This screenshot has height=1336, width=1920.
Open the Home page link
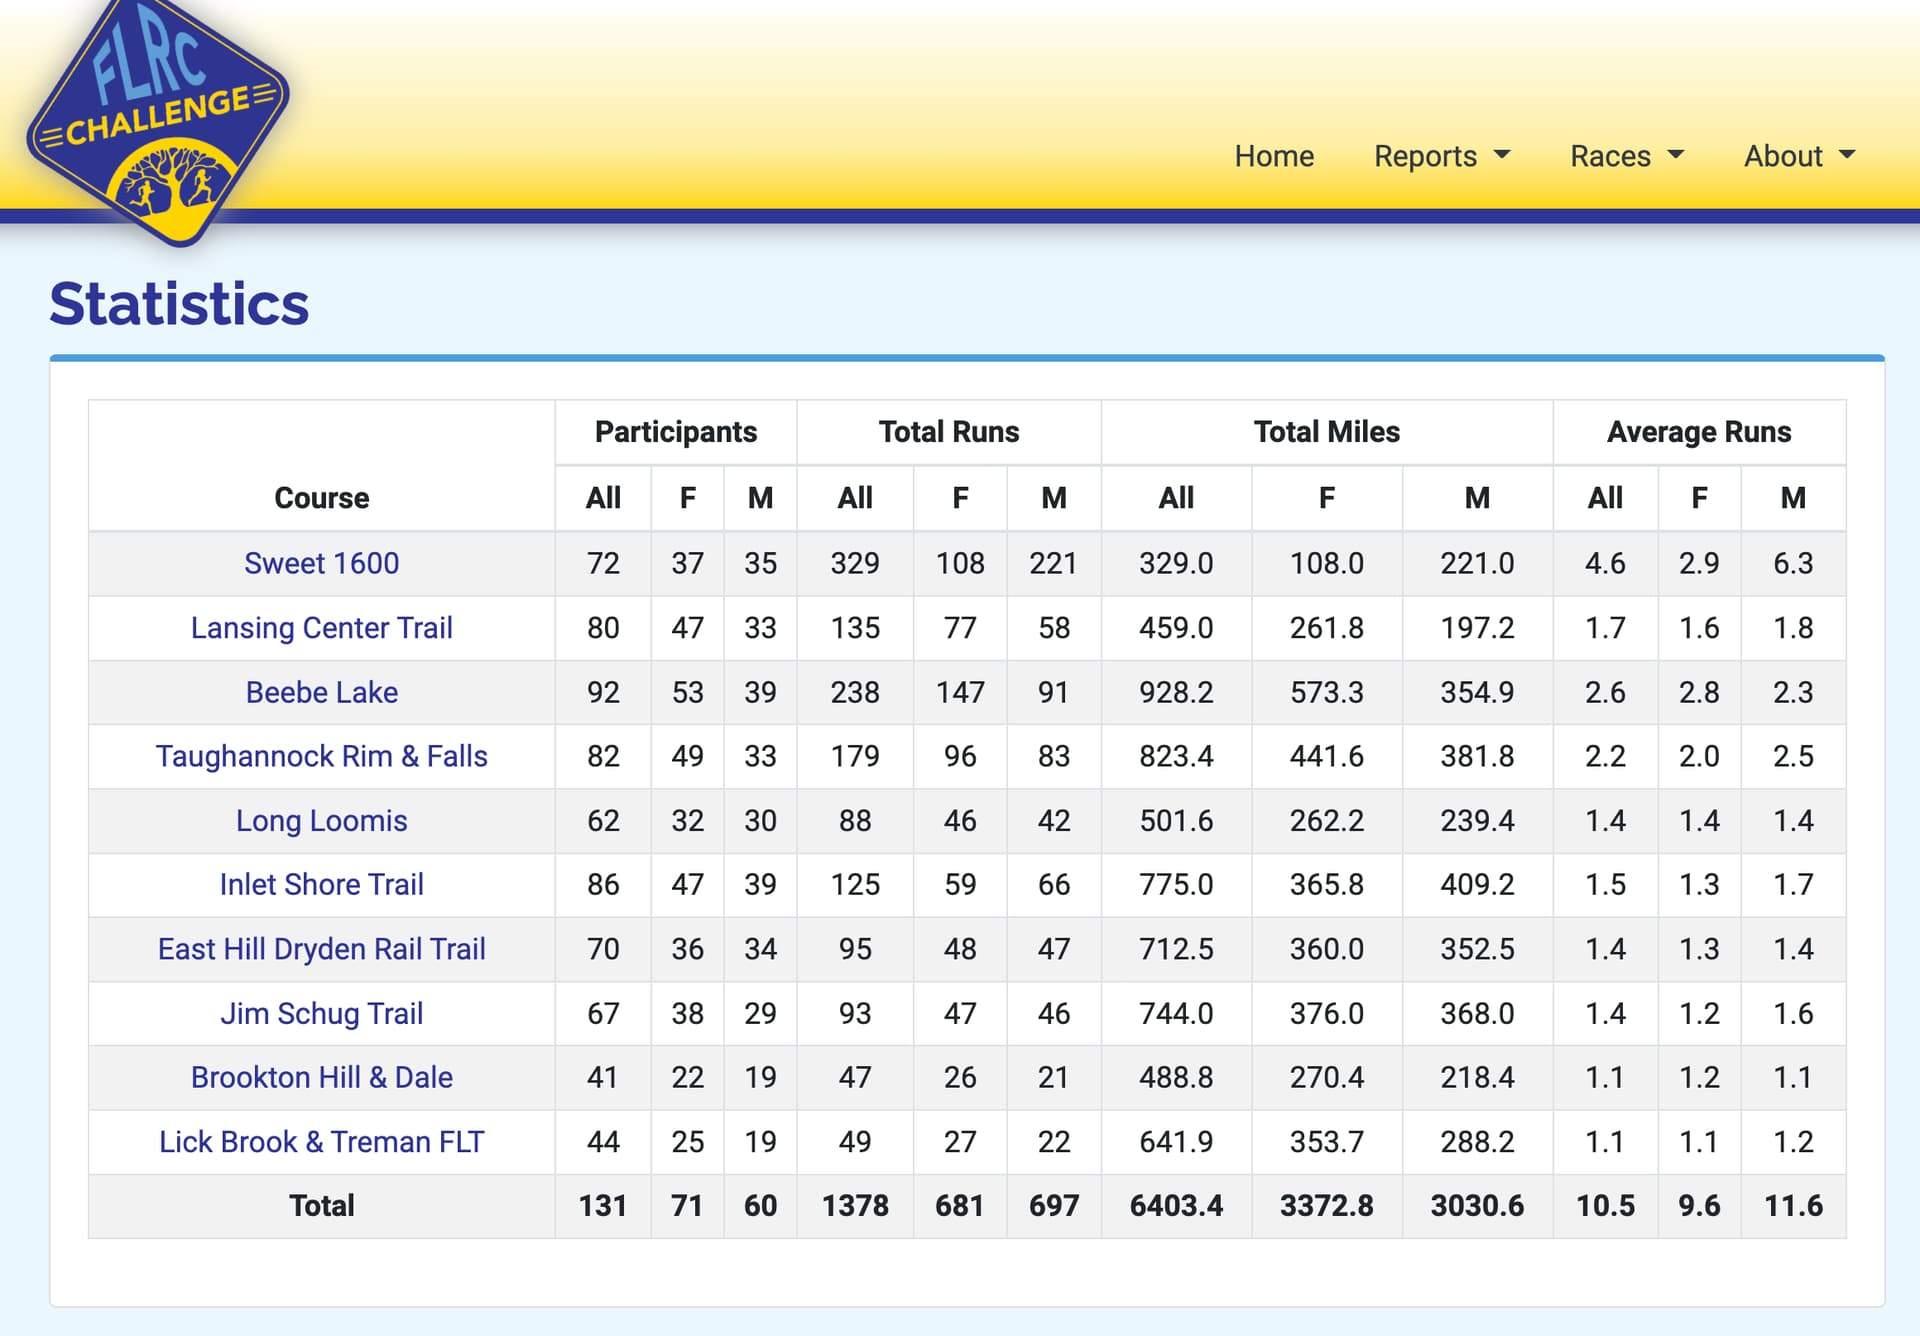(1273, 156)
